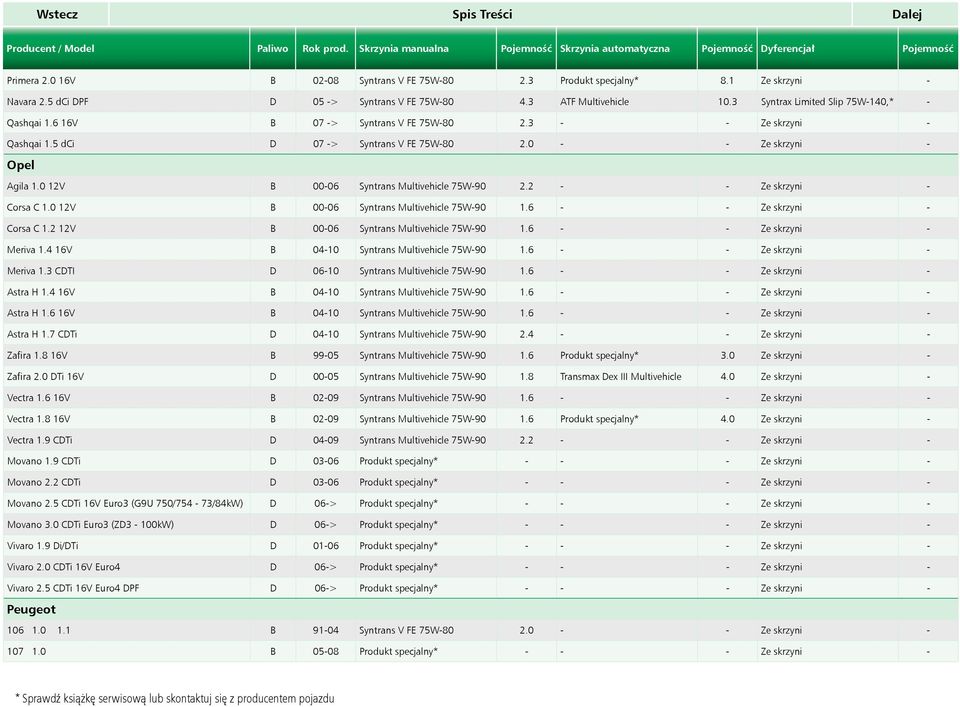Click the Skrzynia automatyczna column header

[x=626, y=48]
